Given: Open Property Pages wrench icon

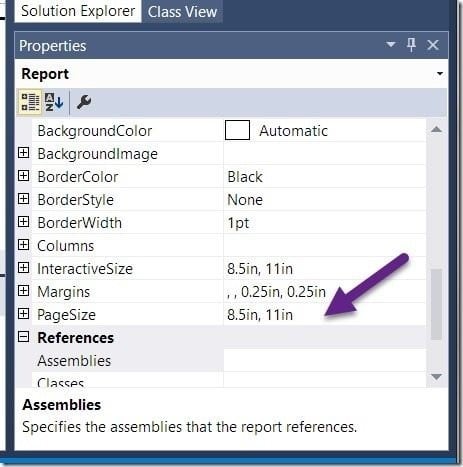Looking at the screenshot, I should click(84, 102).
